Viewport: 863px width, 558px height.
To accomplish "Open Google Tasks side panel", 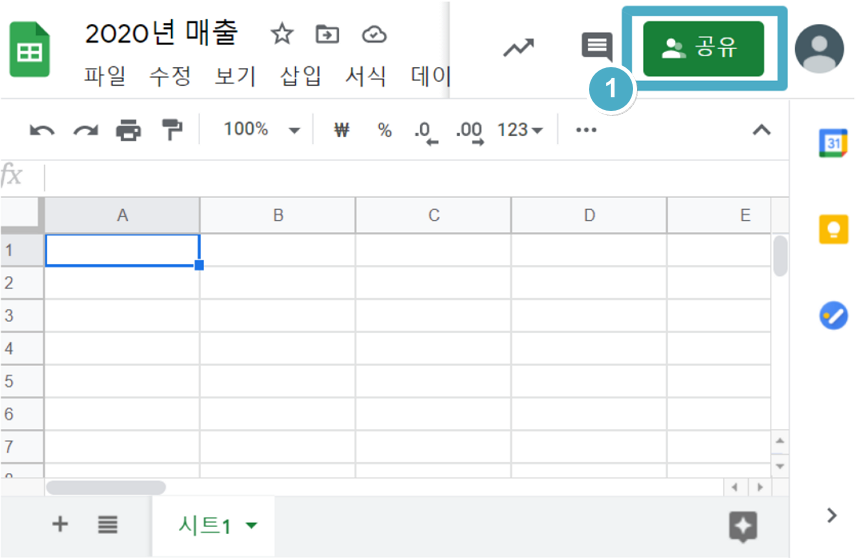I will click(833, 315).
